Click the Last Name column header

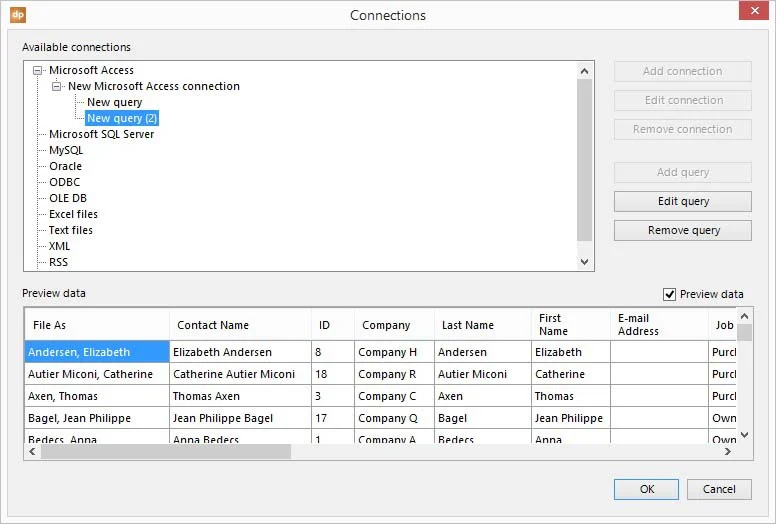[483, 325]
